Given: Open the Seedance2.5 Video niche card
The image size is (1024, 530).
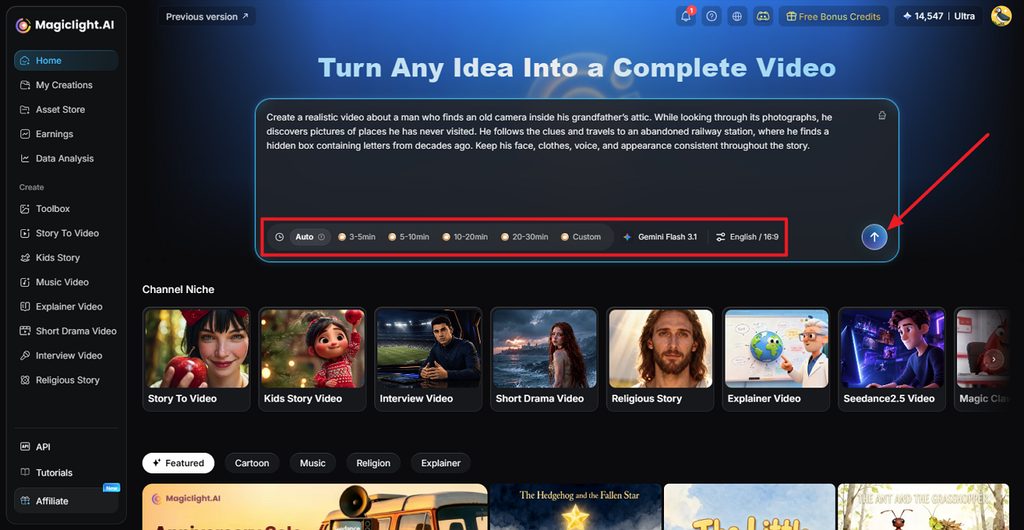Looking at the screenshot, I should (892, 359).
